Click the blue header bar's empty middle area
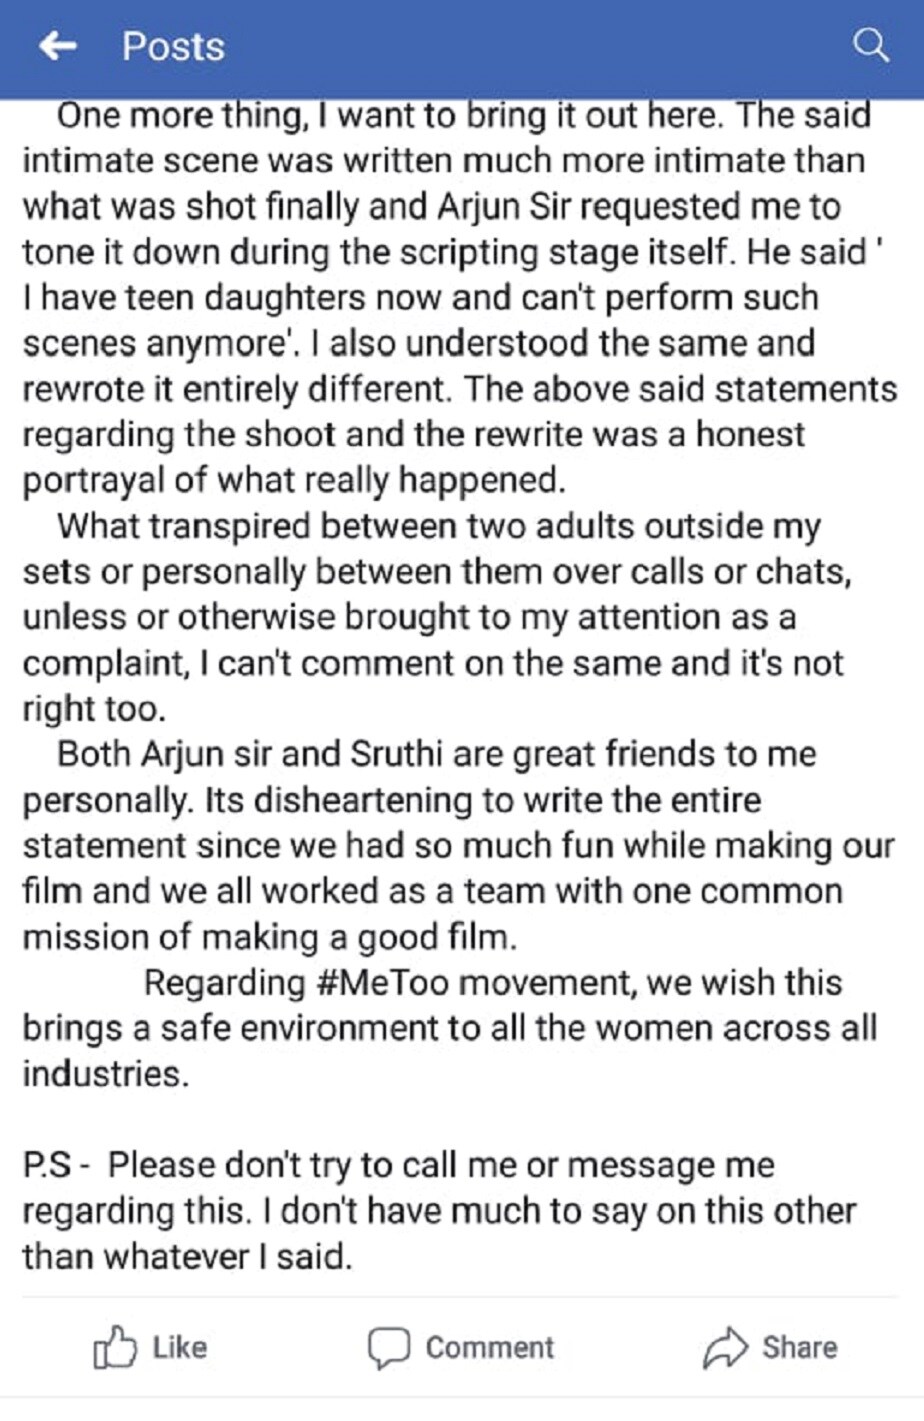This screenshot has width=924, height=1421. pyautogui.click(x=540, y=46)
